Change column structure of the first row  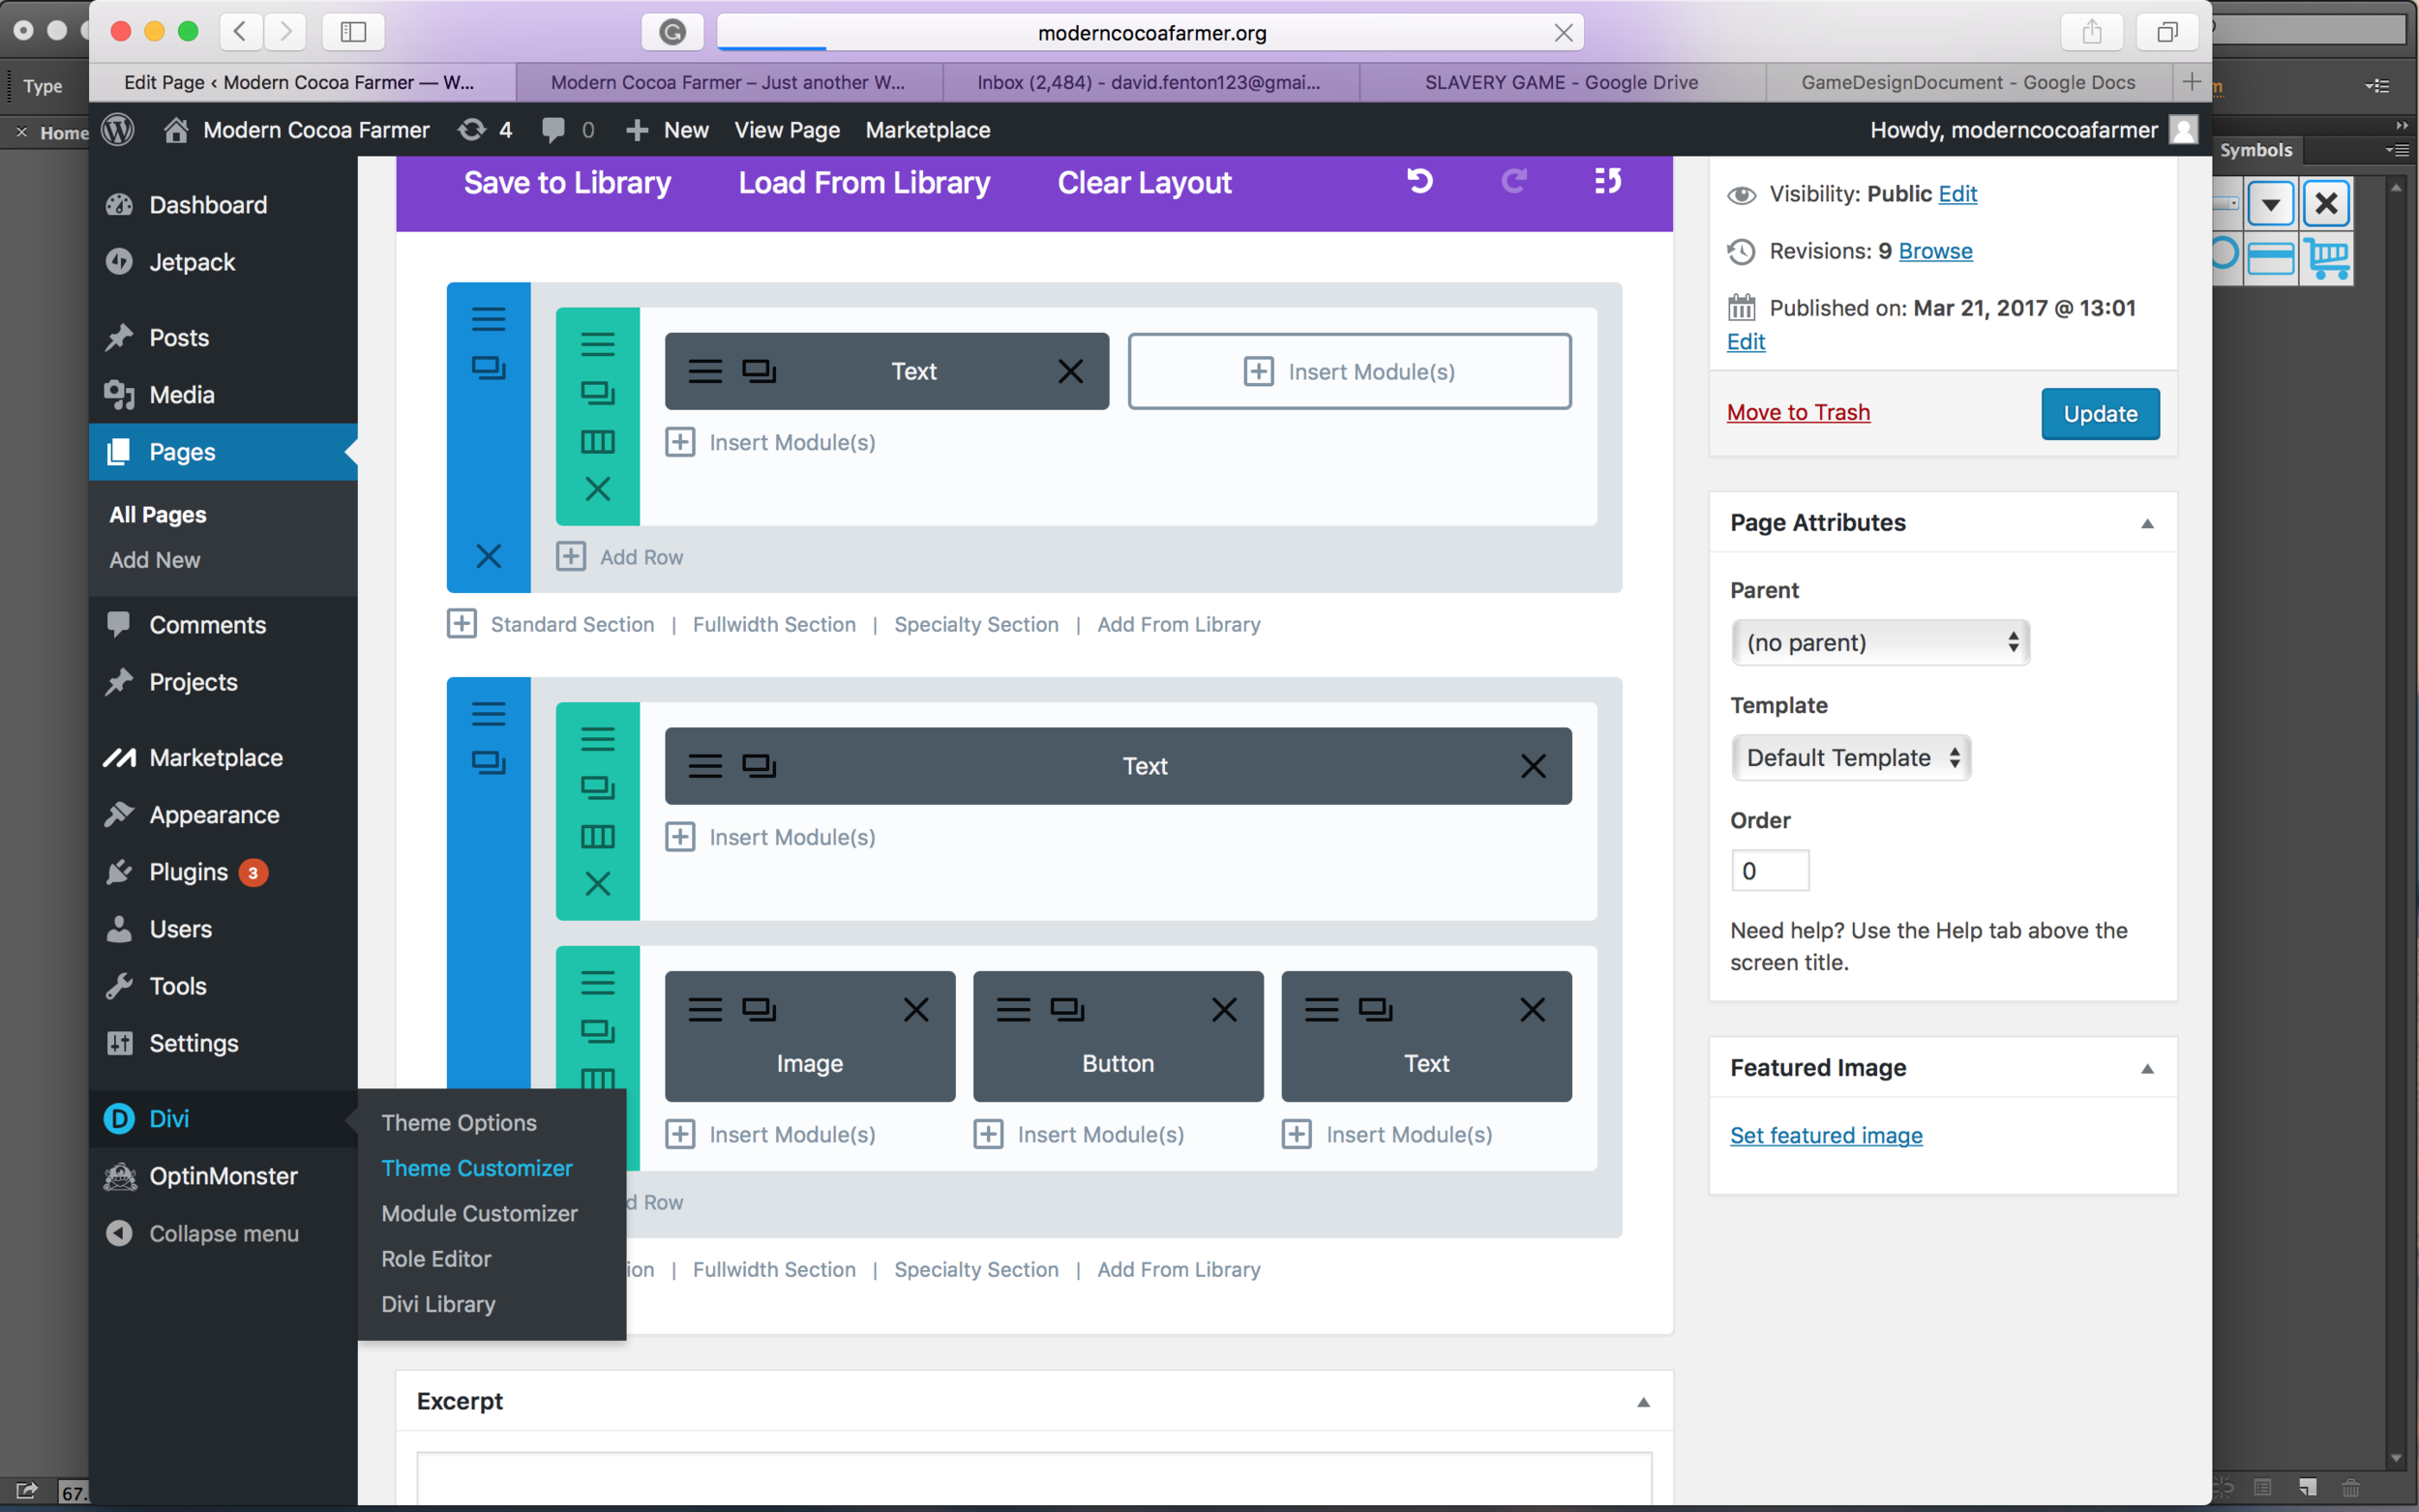597,441
